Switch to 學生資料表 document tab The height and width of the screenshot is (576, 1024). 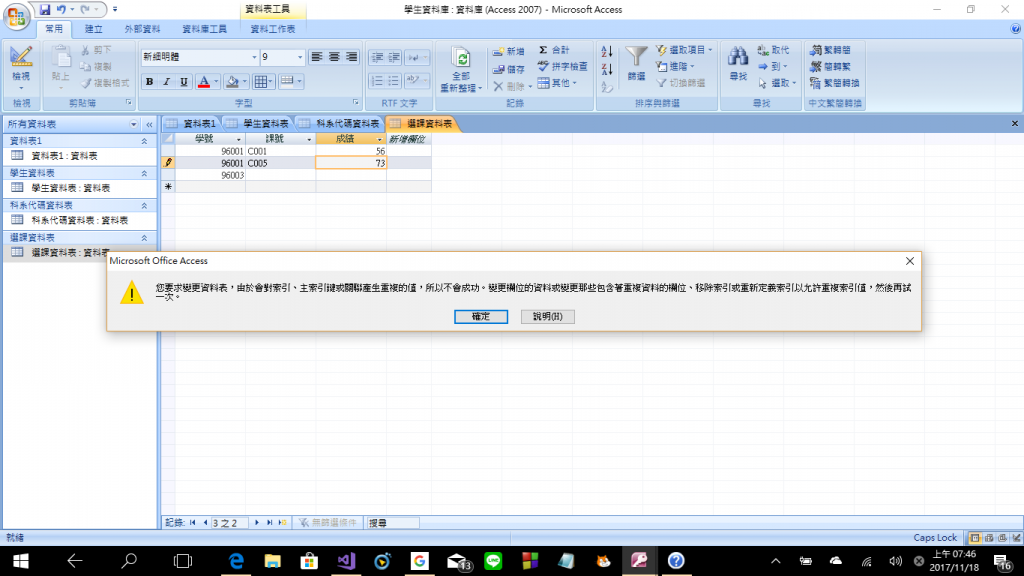pos(258,123)
